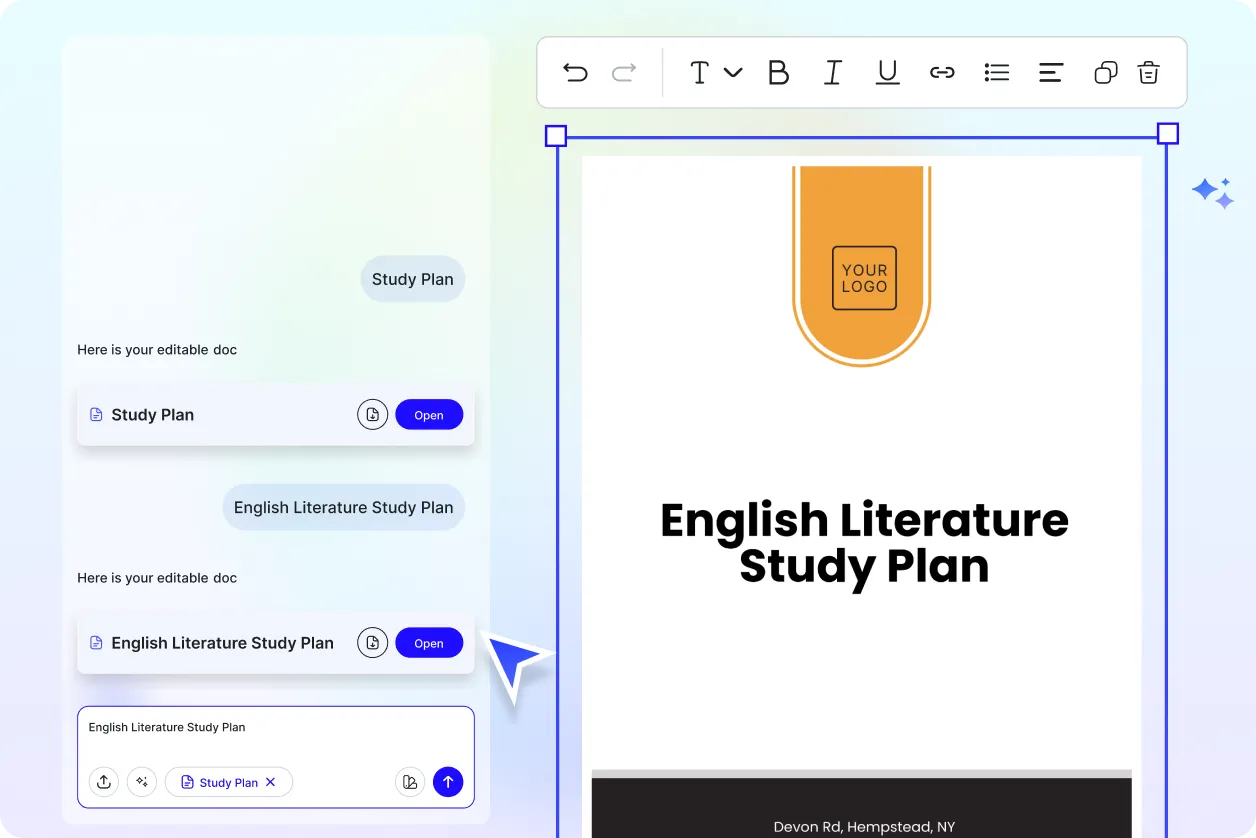Image resolution: width=1256 pixels, height=838 pixels.
Task: Apply bulleted list formatting
Action: [x=997, y=72]
